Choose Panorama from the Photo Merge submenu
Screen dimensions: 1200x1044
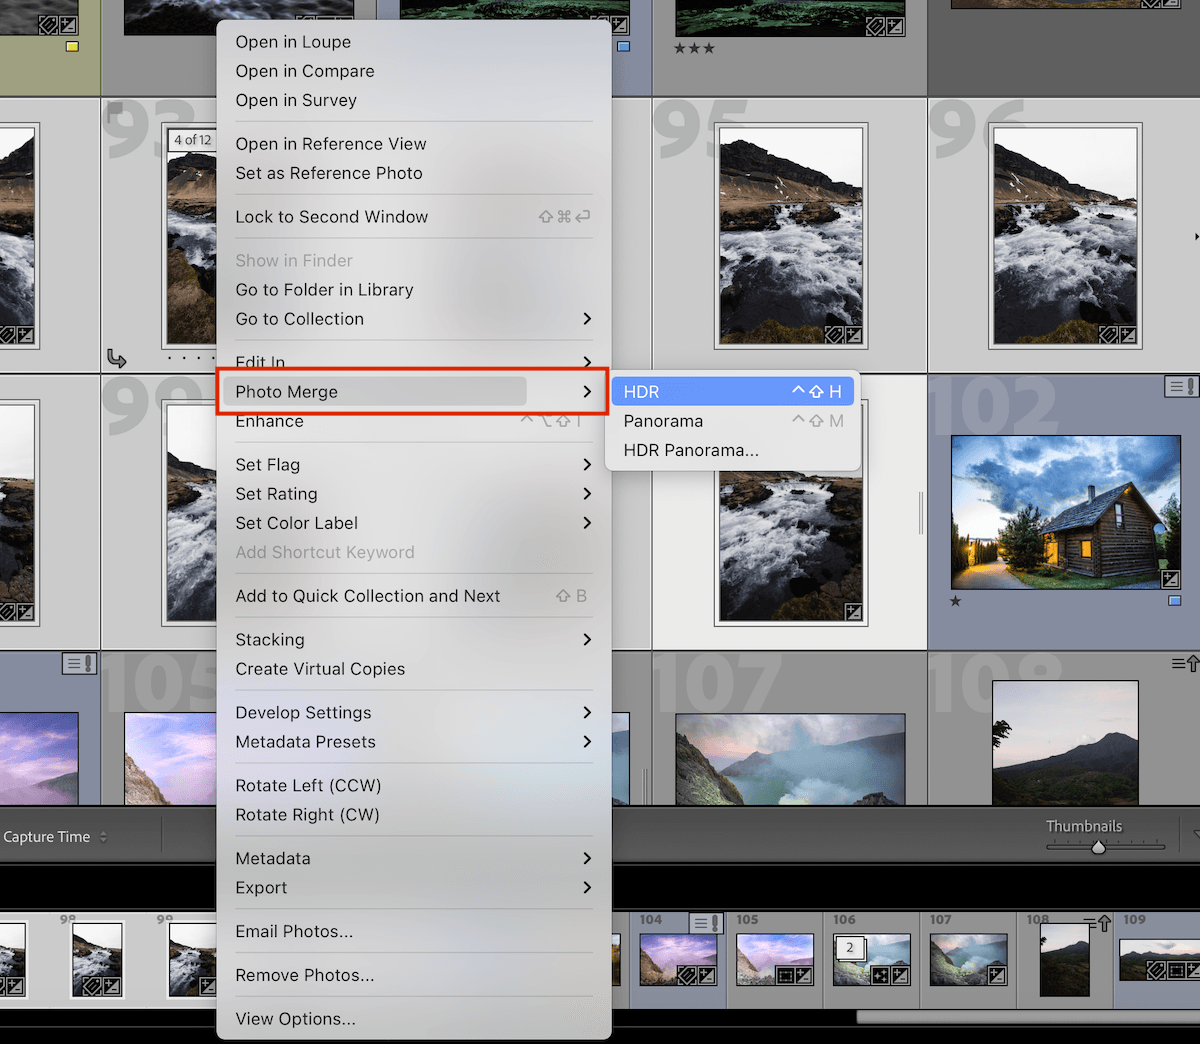(663, 420)
